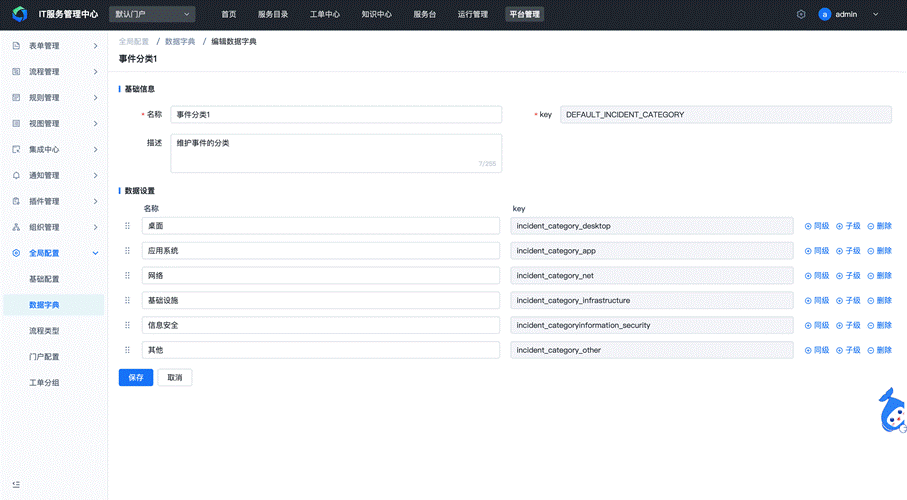Open the settings gear icon in header
The image size is (907, 500).
click(801, 14)
